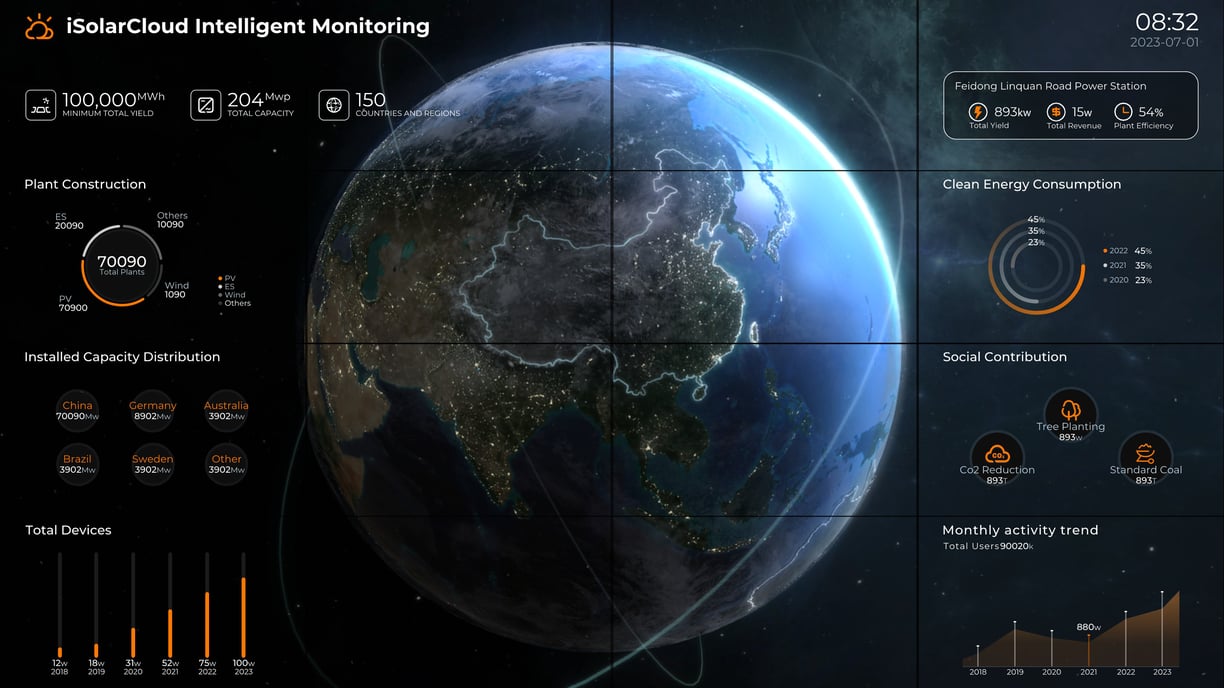Click the Plant Construction heading
The height and width of the screenshot is (688, 1224).
click(x=85, y=184)
